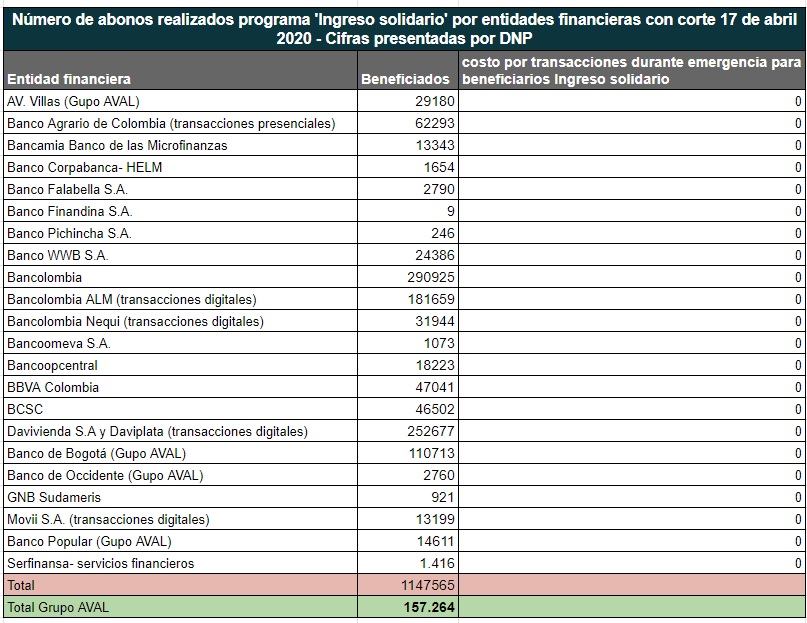Image resolution: width=807 pixels, height=623 pixels.
Task: Select the pink 'Total' label cell
Action: coord(180,585)
